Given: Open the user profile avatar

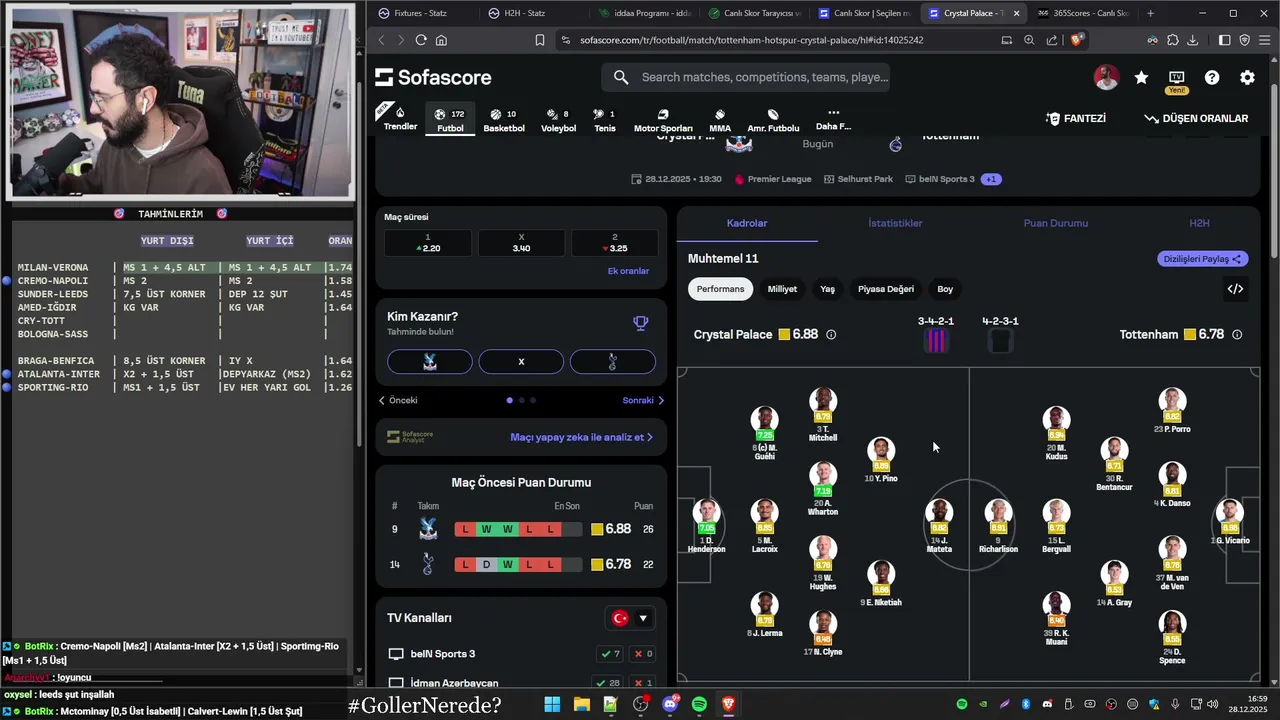Looking at the screenshot, I should click(1106, 77).
